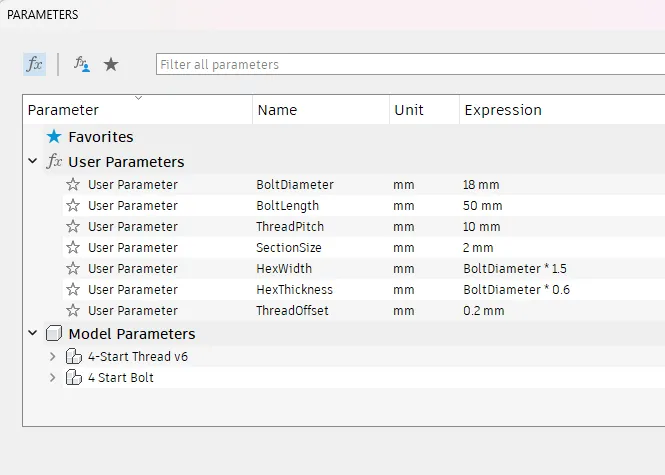Collapse the User Parameters group
This screenshot has height=475, width=665.
pyautogui.click(x=33, y=162)
